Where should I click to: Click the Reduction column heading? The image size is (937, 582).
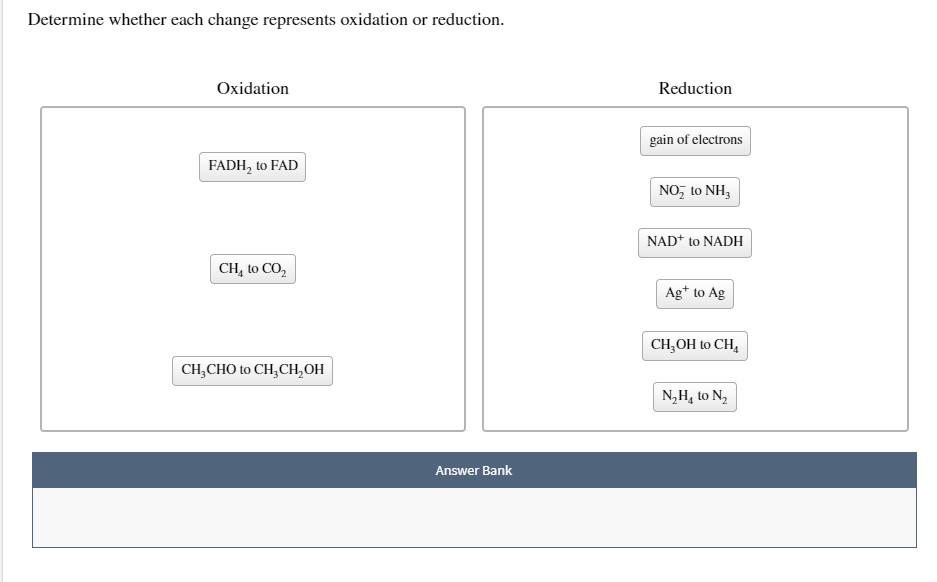[694, 88]
